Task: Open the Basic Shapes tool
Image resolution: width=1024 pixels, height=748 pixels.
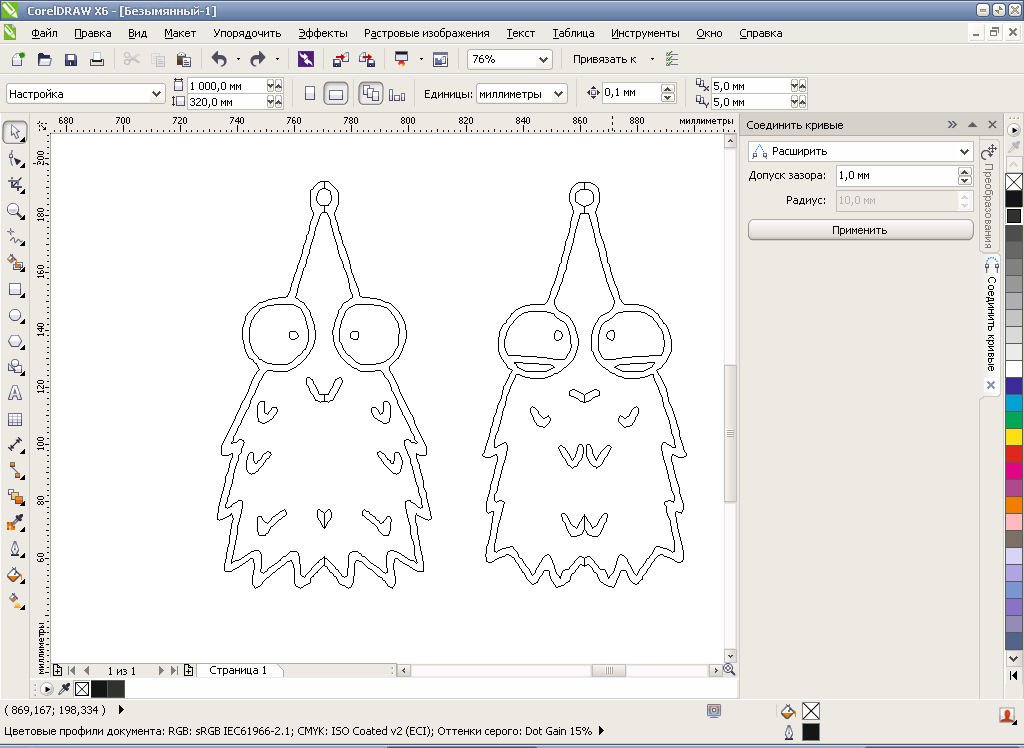Action: coord(15,368)
